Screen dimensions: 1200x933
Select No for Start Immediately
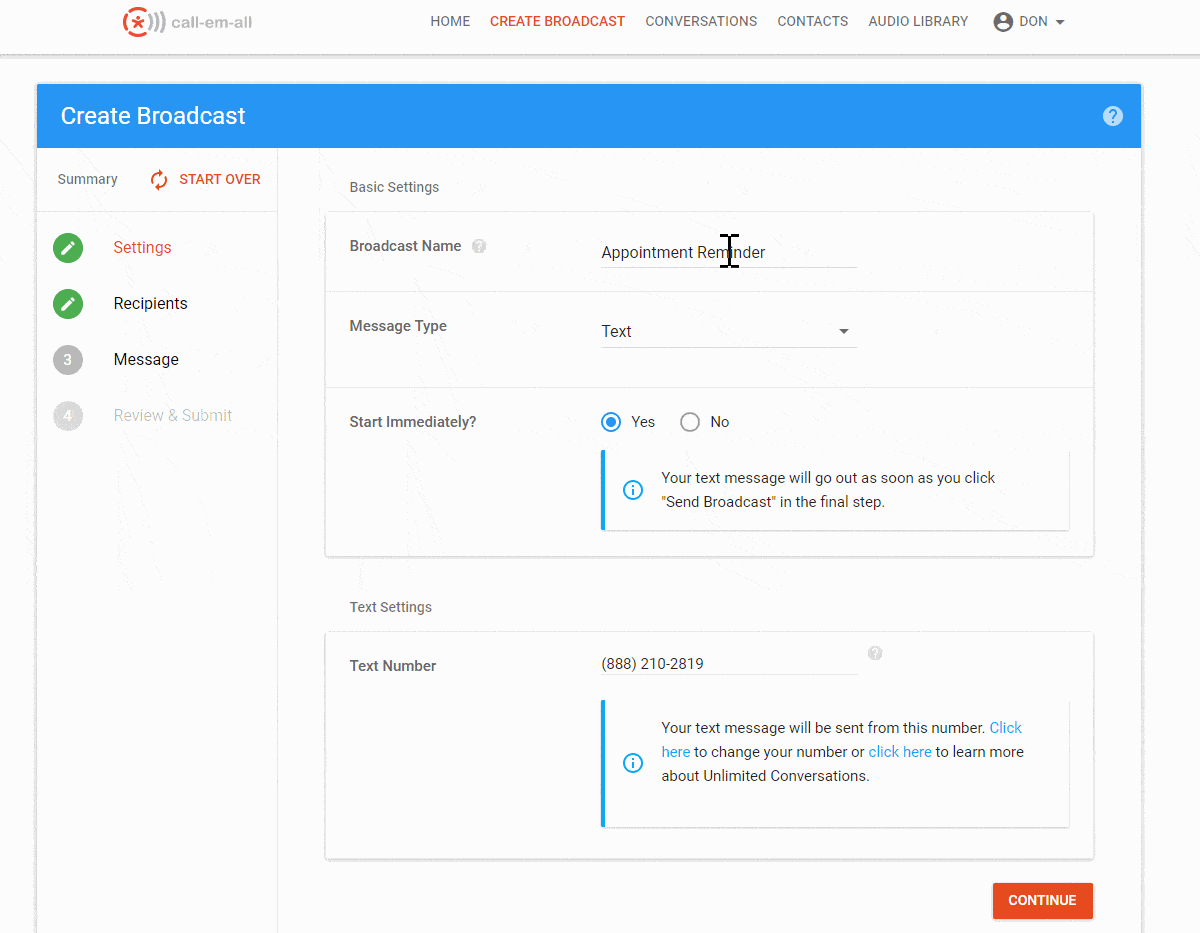[690, 422]
